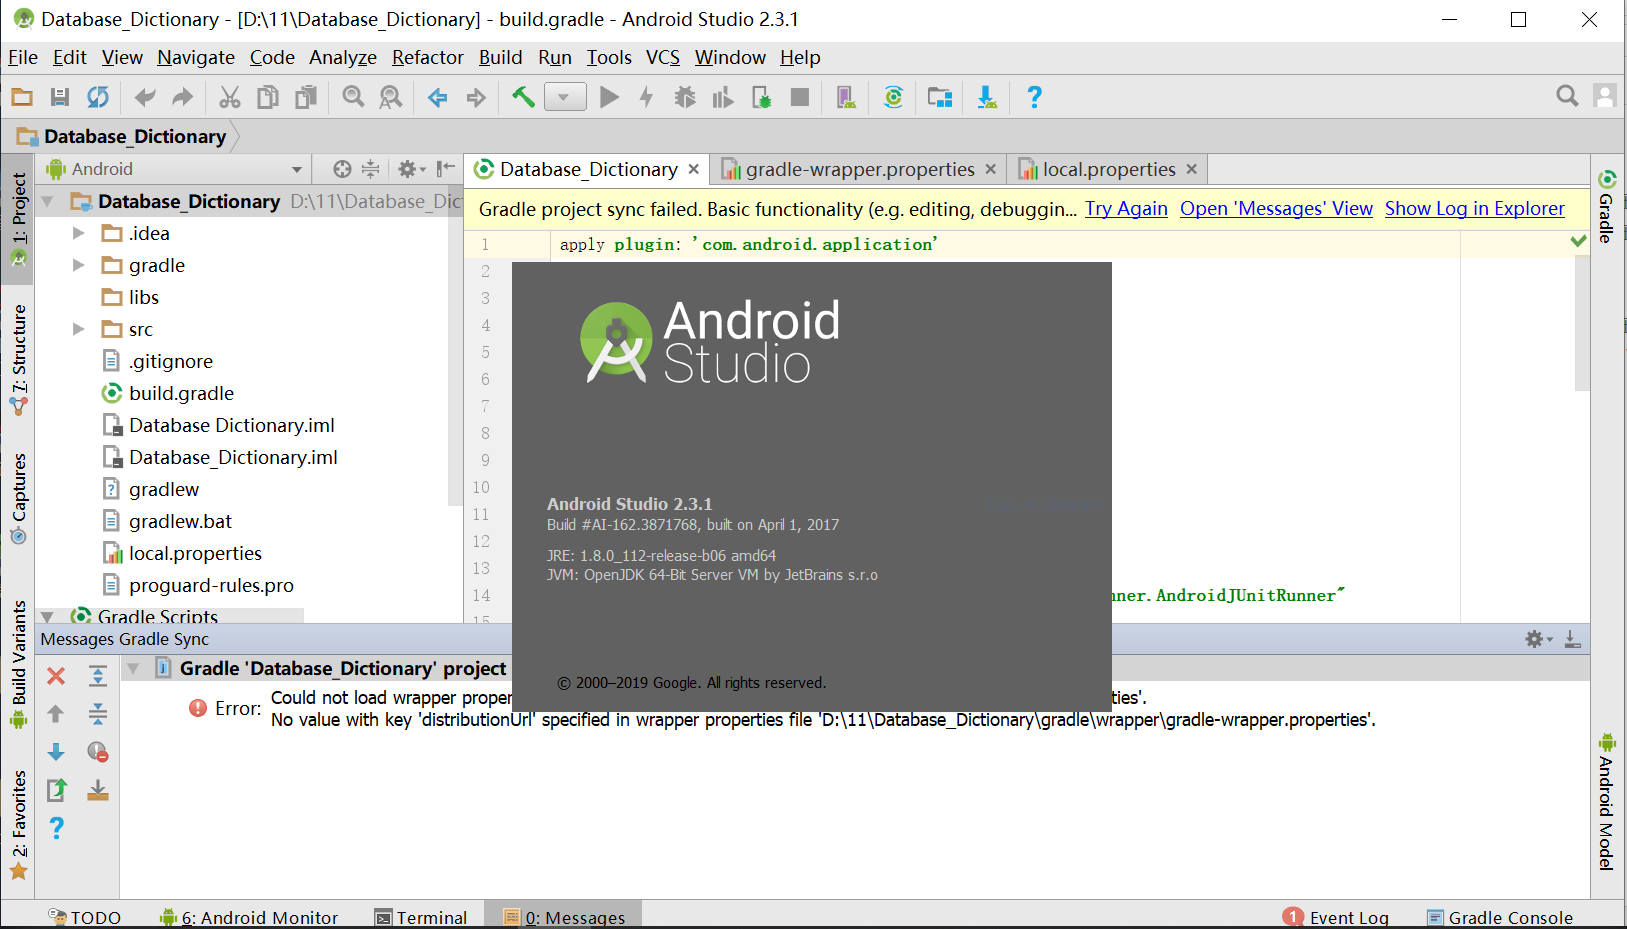The image size is (1627, 929).
Task: Open the AVD Manager icon
Action: point(846,97)
